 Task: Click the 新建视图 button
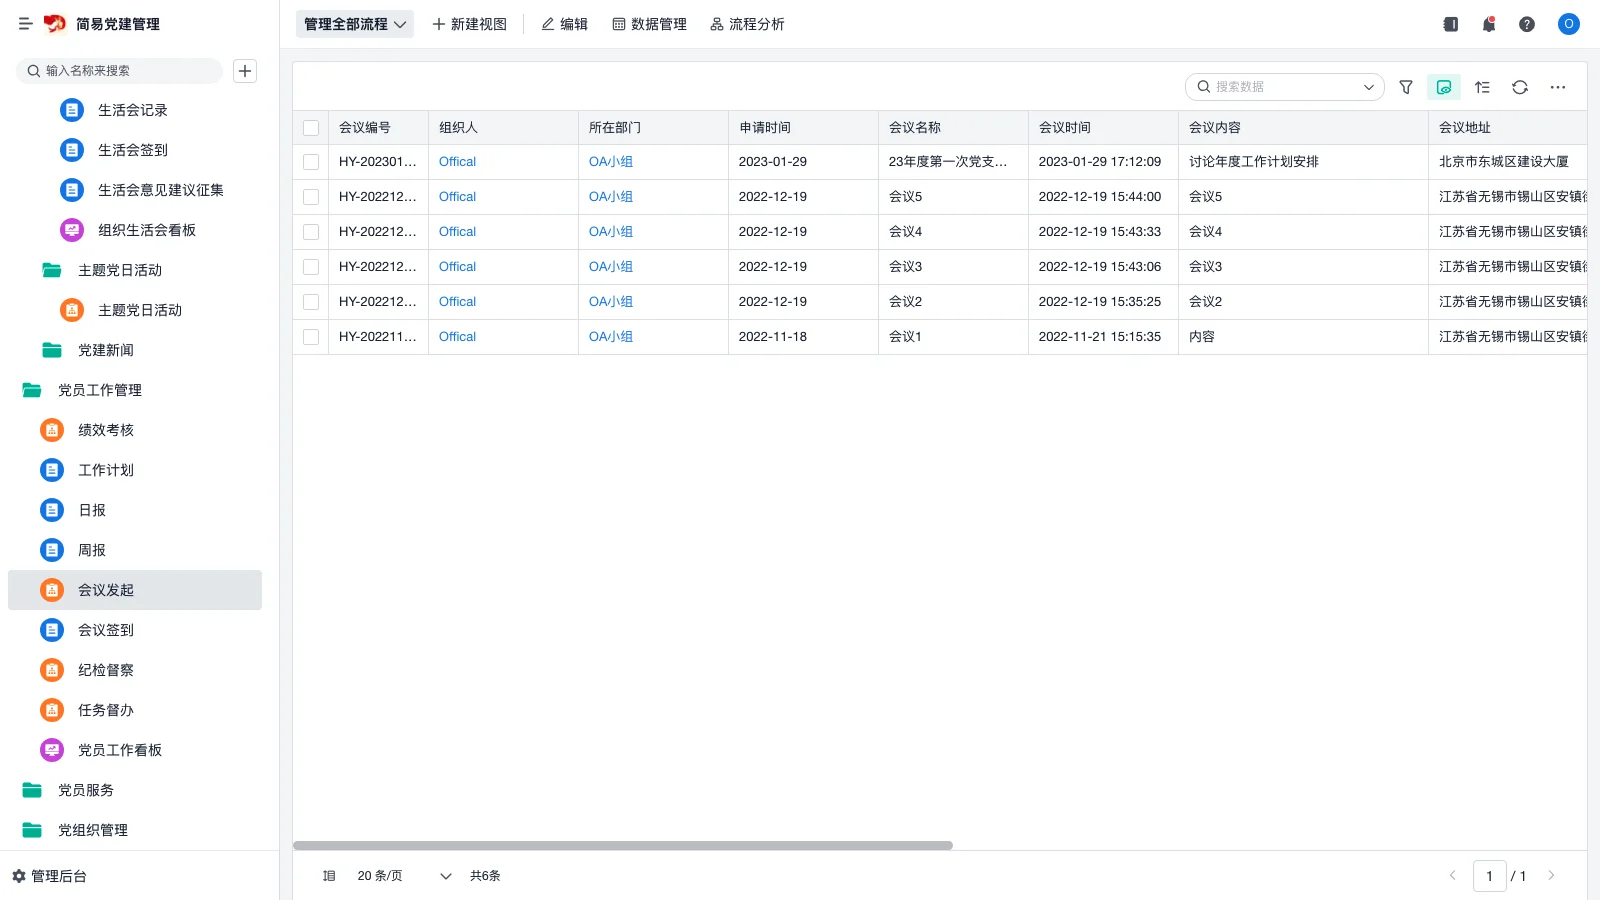469,23
